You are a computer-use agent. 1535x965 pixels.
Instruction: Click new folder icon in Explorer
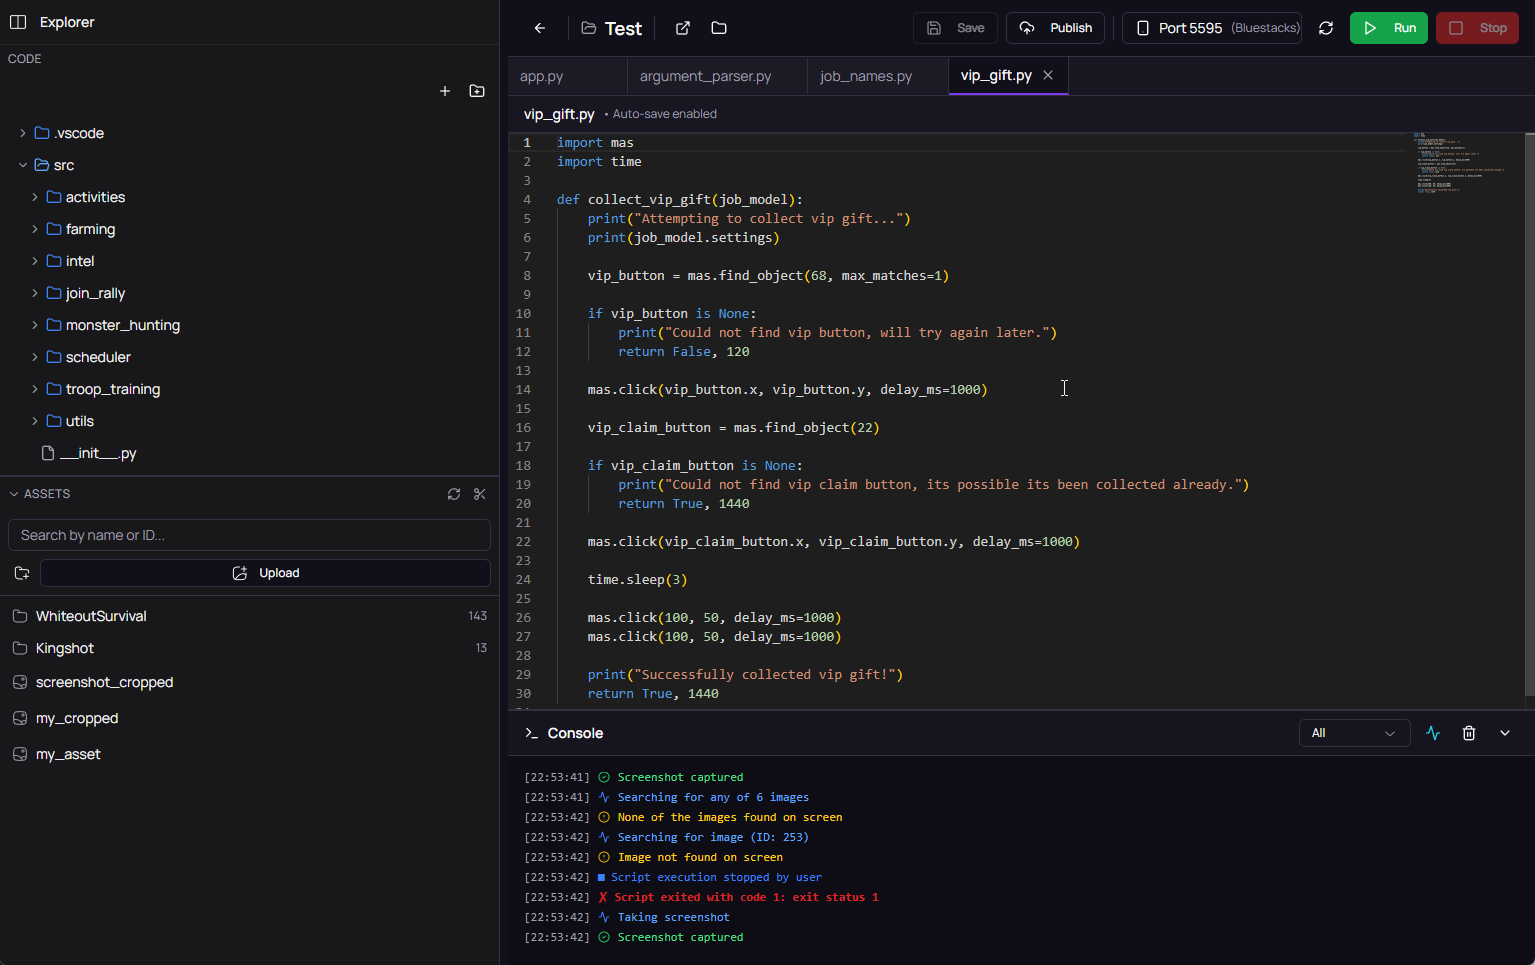tap(477, 91)
